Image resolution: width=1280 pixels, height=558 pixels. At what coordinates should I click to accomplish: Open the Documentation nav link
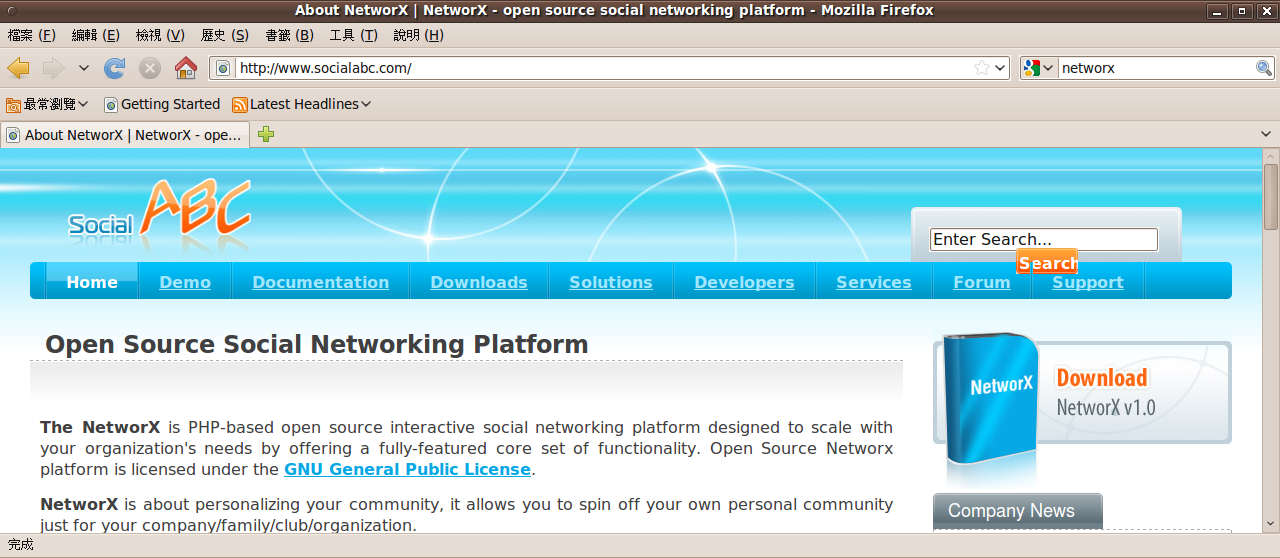click(321, 282)
